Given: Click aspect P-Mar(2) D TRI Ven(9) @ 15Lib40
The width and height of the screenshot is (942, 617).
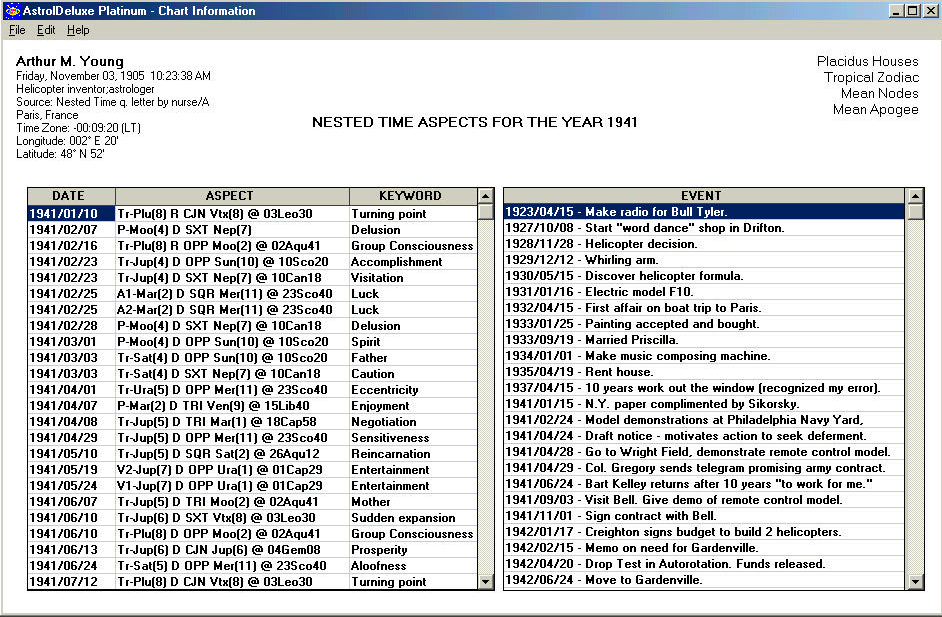Looking at the screenshot, I should tap(232, 406).
